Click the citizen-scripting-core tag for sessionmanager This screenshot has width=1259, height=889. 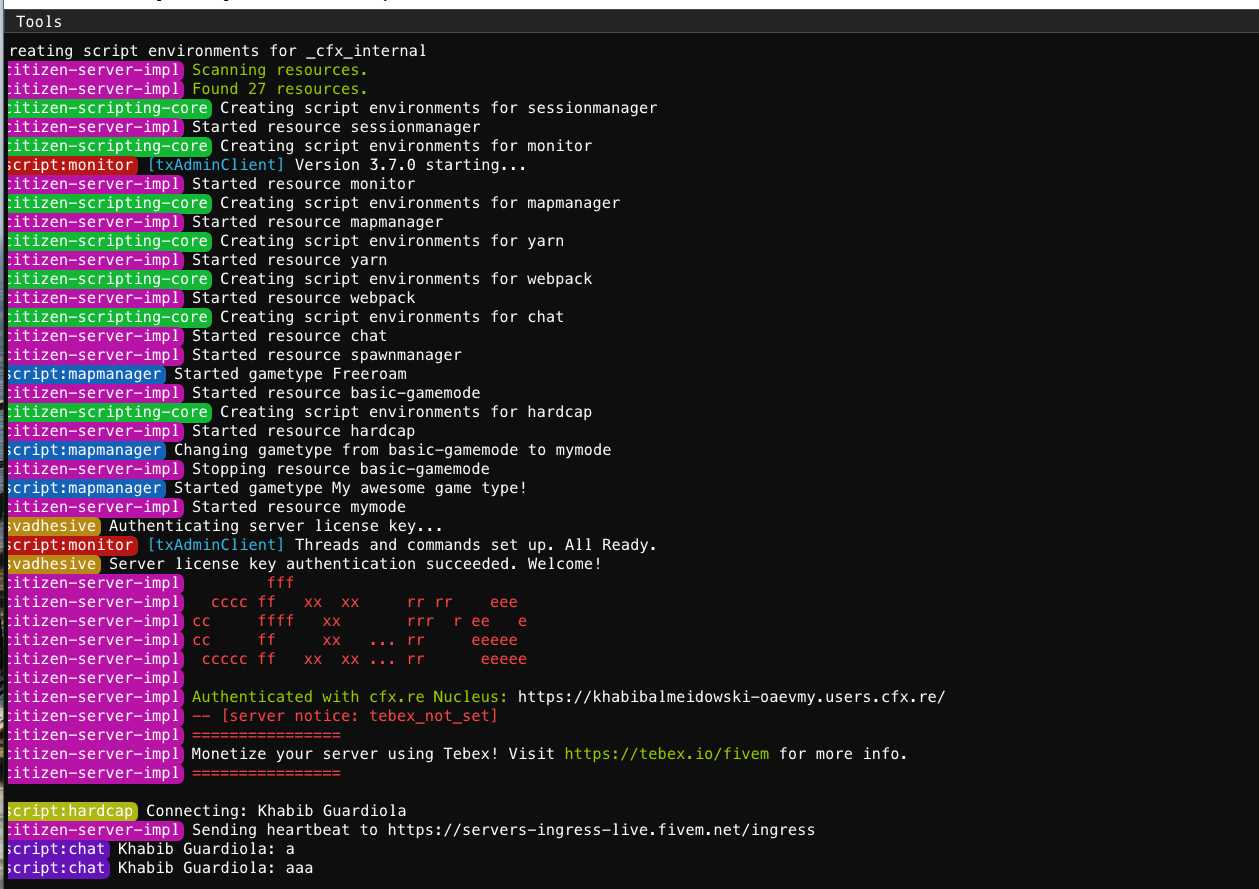coord(108,108)
